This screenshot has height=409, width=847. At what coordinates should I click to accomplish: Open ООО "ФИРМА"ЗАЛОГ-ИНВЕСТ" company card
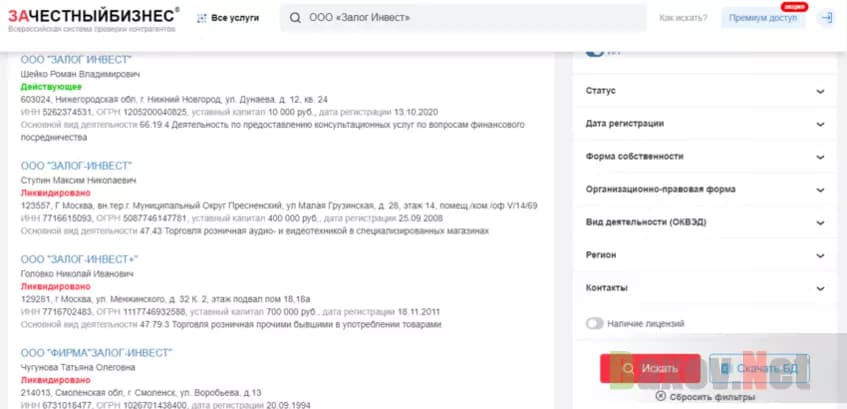pos(96,353)
